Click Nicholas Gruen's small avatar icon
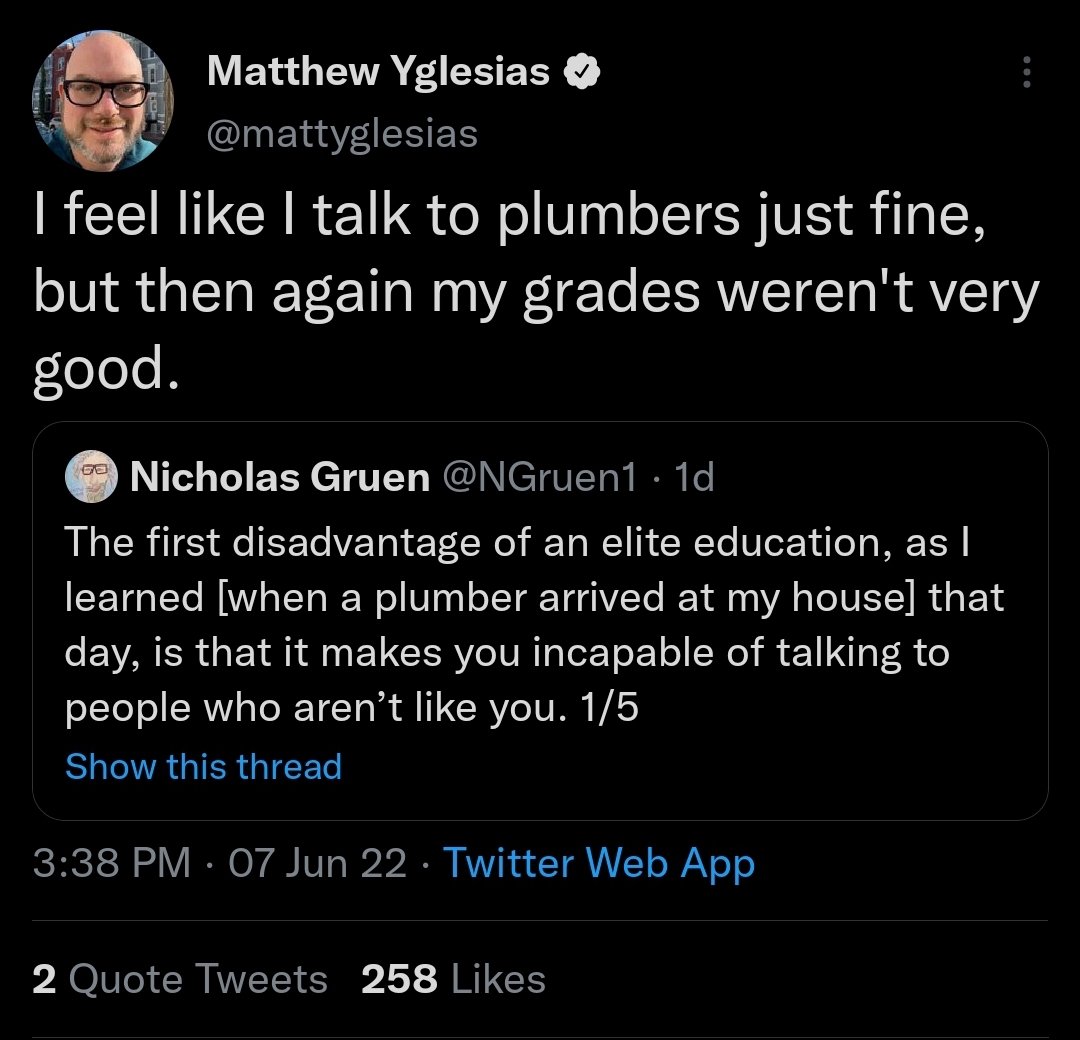 pos(92,479)
